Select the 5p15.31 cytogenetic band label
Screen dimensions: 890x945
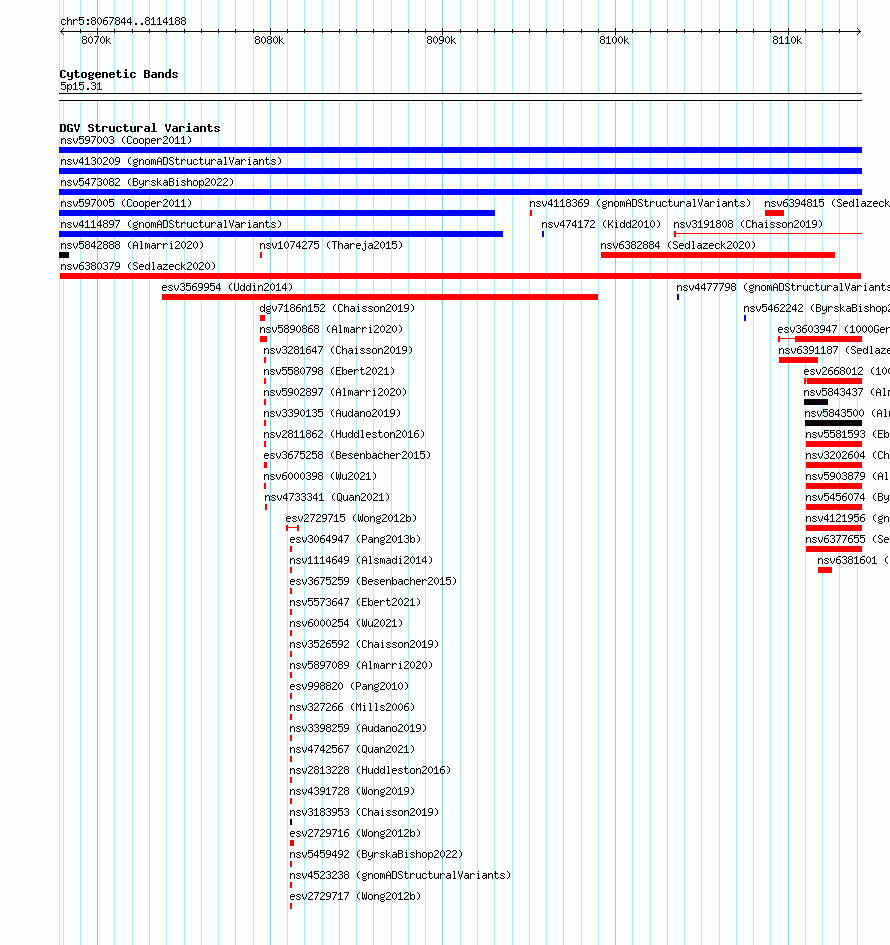pos(81,87)
